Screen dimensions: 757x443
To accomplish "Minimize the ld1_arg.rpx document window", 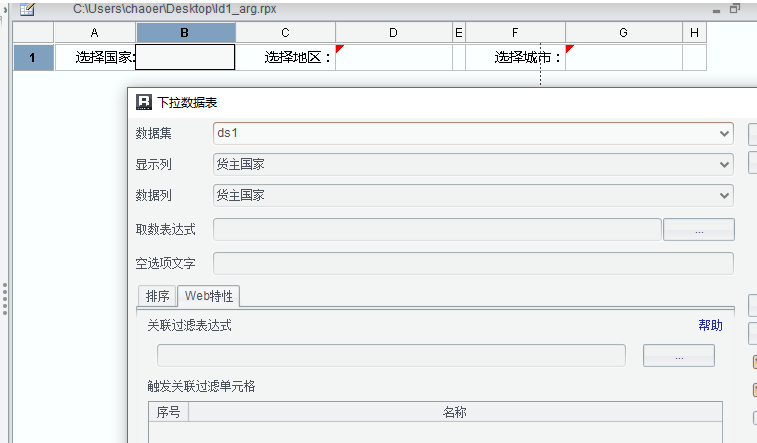I will tap(716, 10).
